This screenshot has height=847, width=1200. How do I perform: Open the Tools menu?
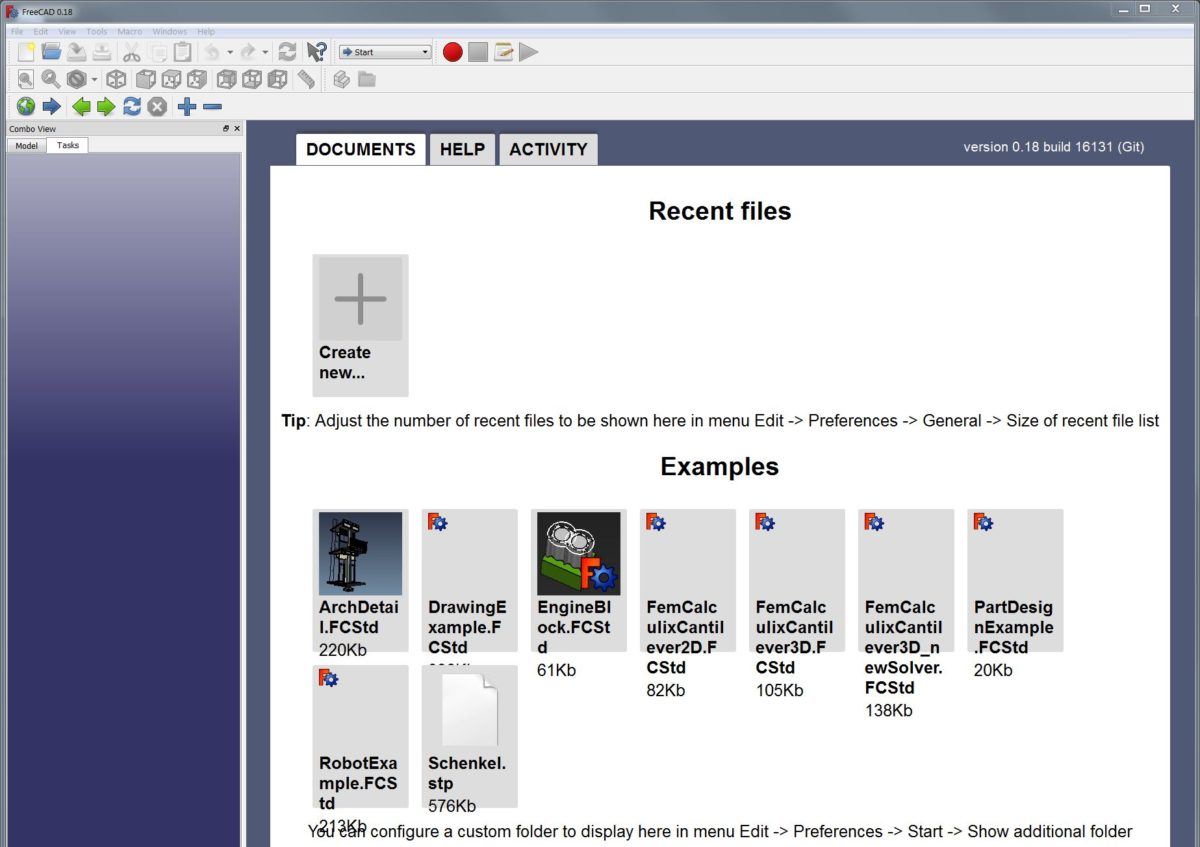[x=97, y=32]
